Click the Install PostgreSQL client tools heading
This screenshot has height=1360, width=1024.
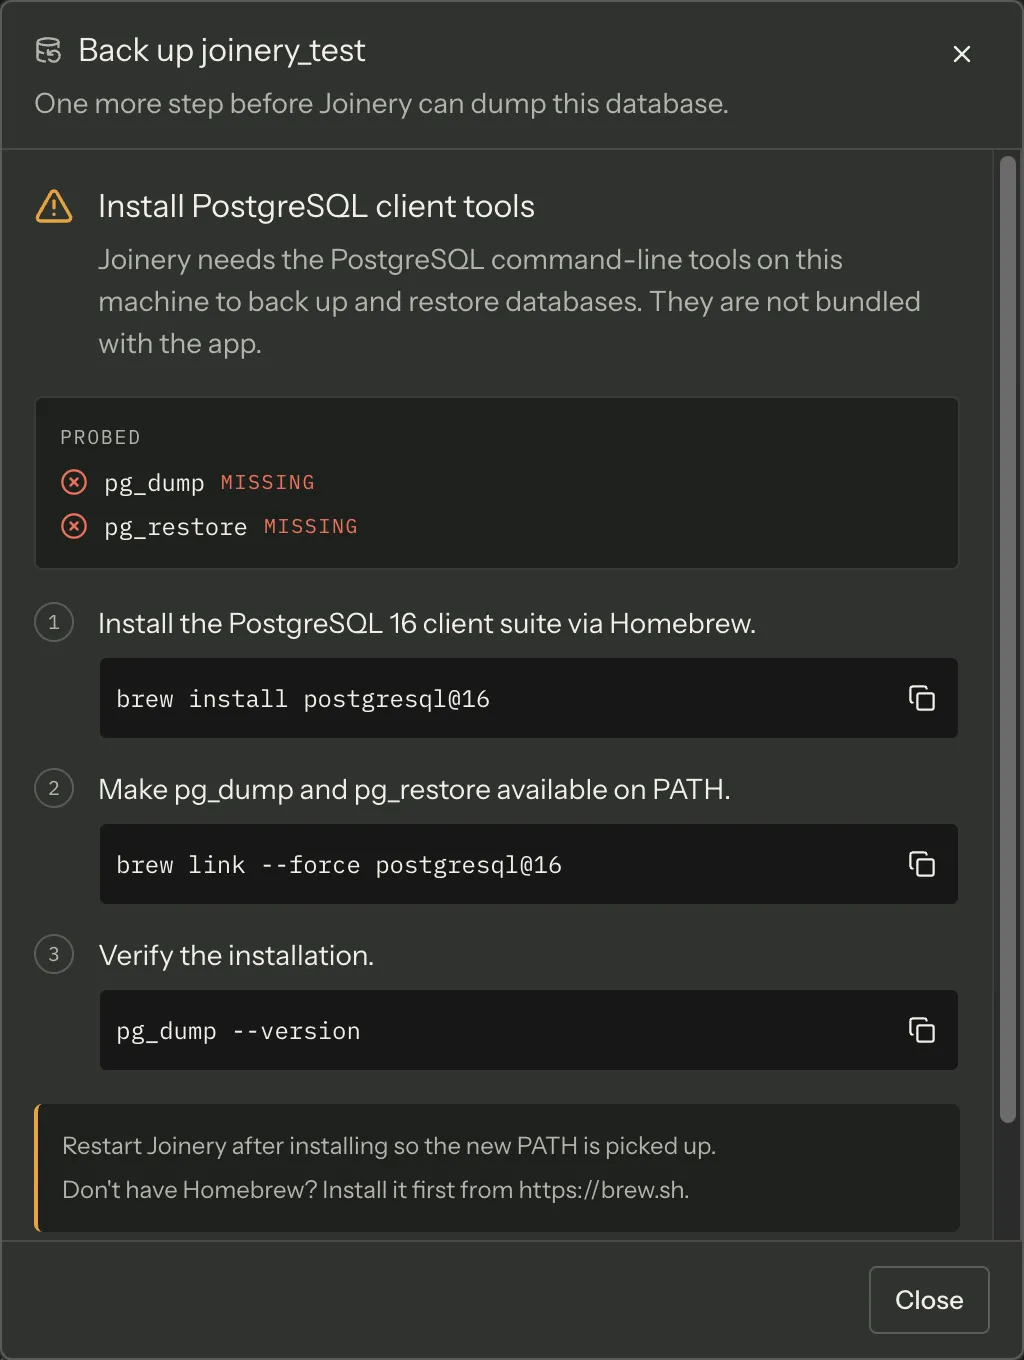pos(316,206)
